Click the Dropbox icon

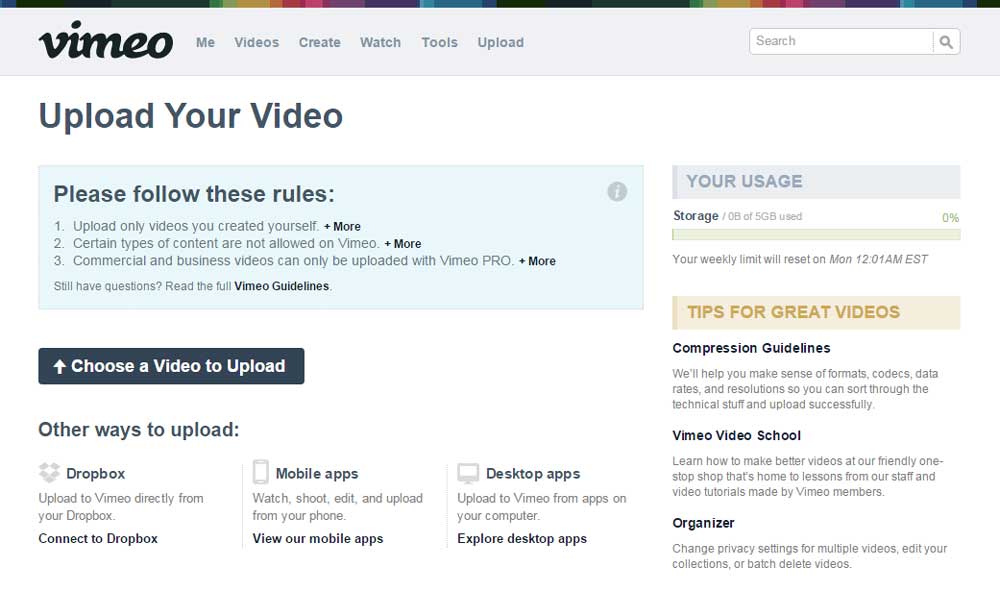tap(50, 473)
